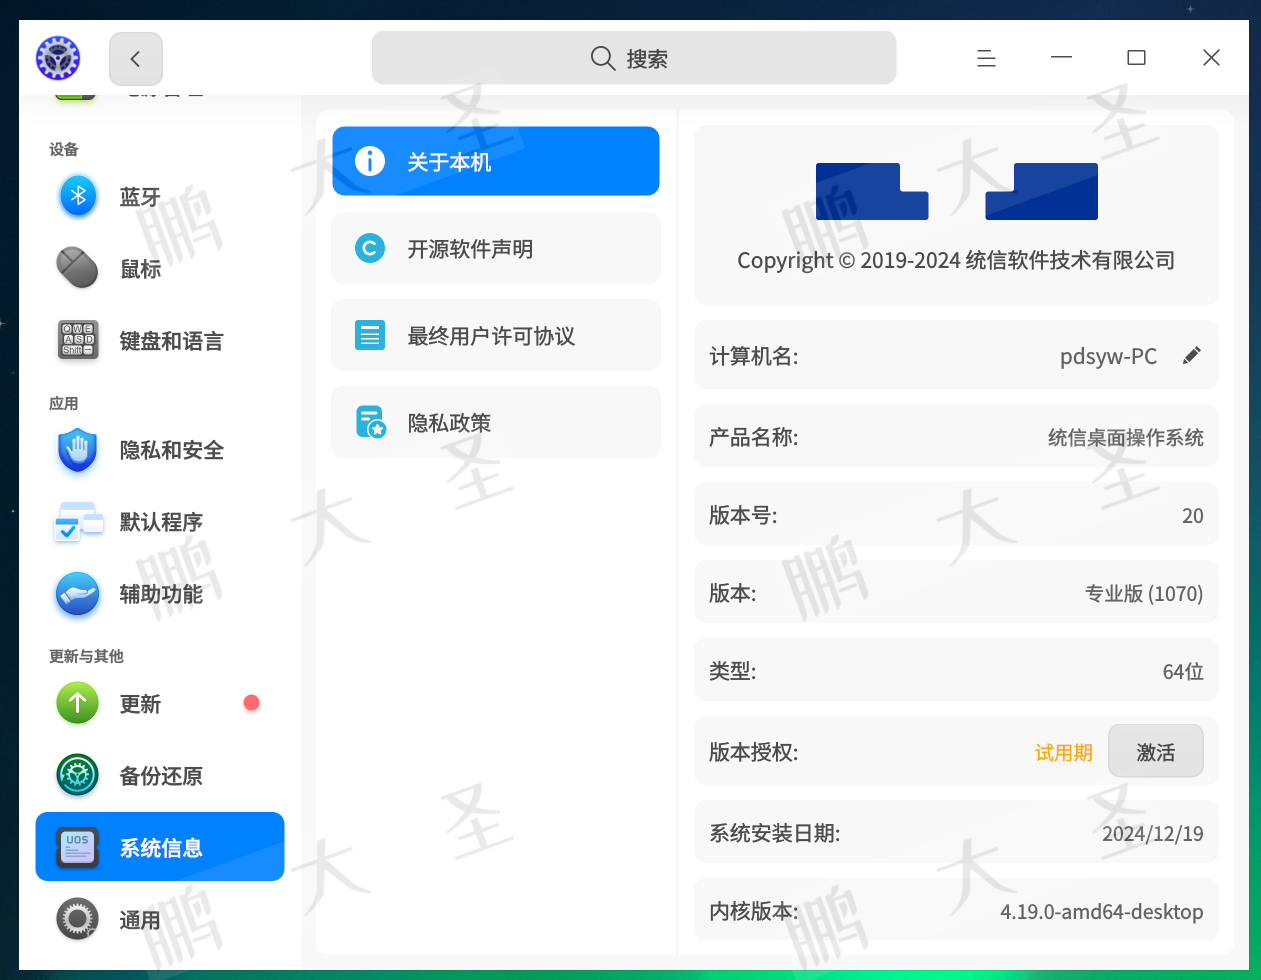Image resolution: width=1261 pixels, height=980 pixels.
Task: Open 更新 settings page
Action: click(x=160, y=704)
